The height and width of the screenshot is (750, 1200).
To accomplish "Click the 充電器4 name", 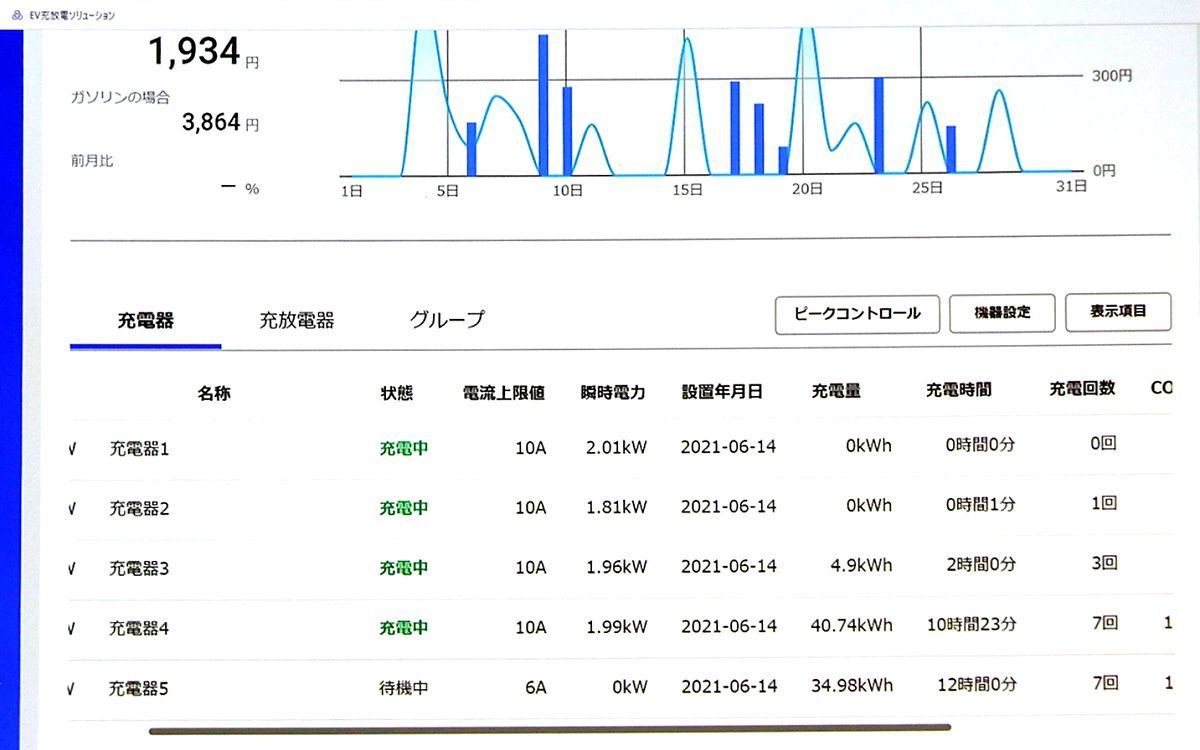I will (139, 629).
